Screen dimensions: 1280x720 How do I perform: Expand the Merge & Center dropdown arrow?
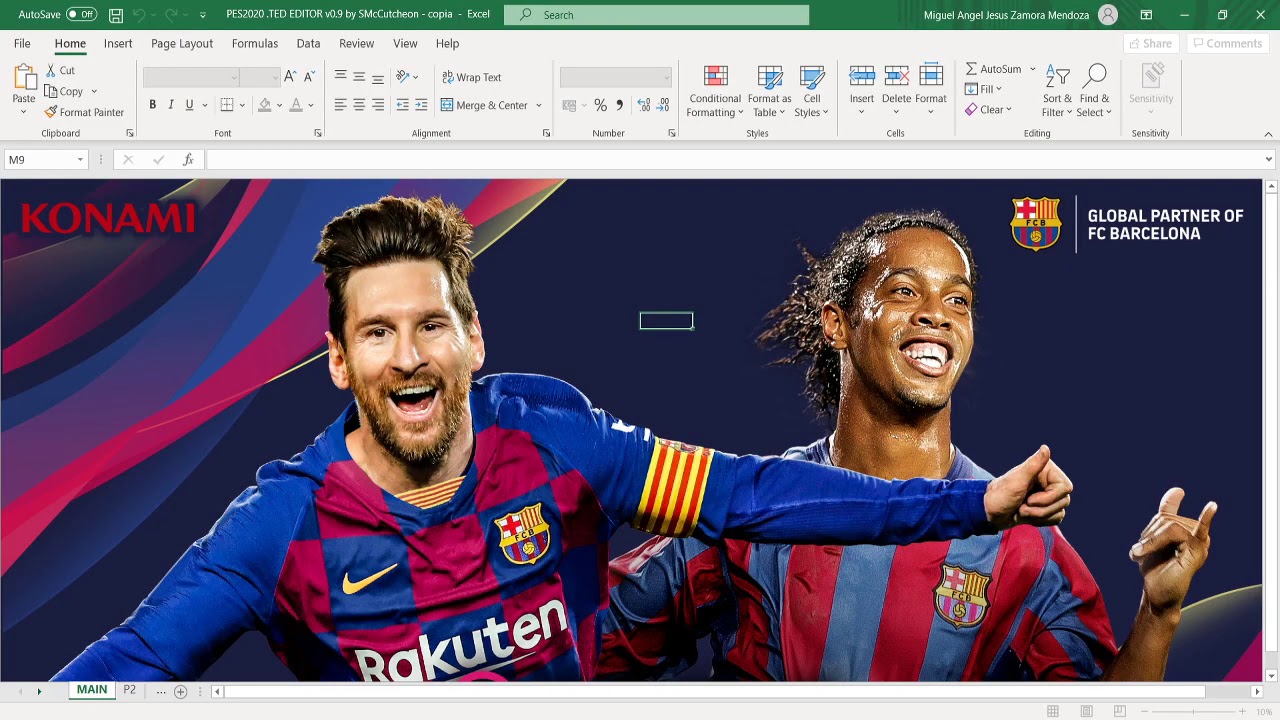(x=539, y=105)
